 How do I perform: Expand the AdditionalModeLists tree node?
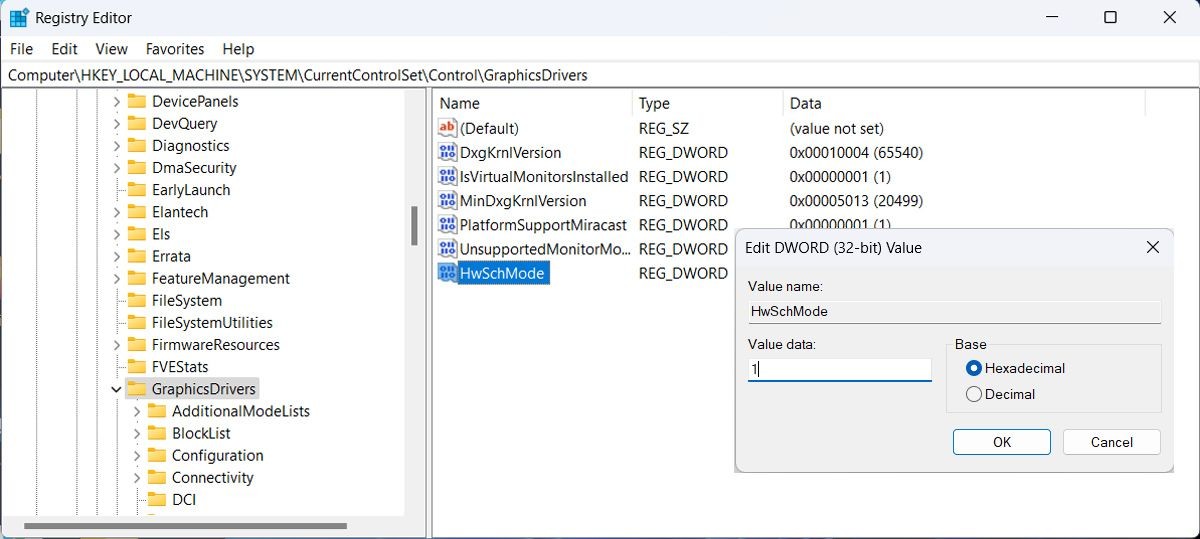(136, 411)
